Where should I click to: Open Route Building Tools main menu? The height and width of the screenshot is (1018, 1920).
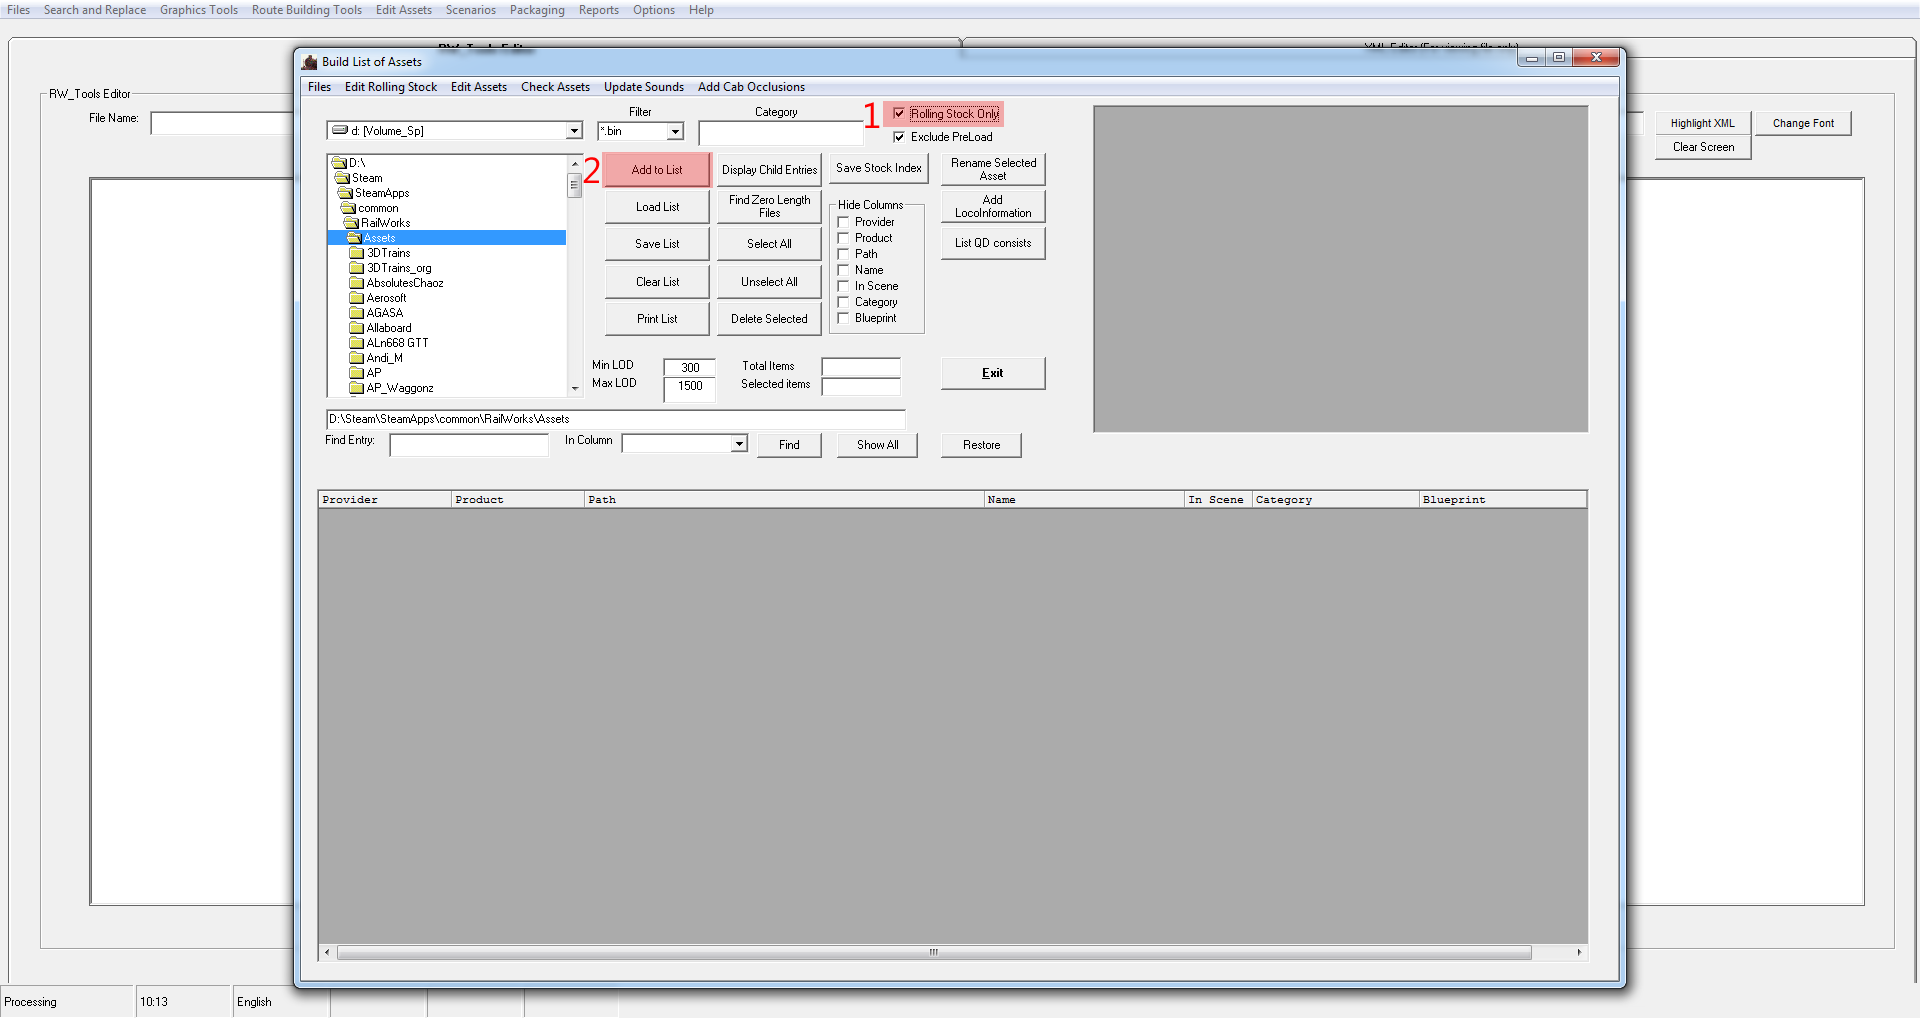(x=307, y=10)
